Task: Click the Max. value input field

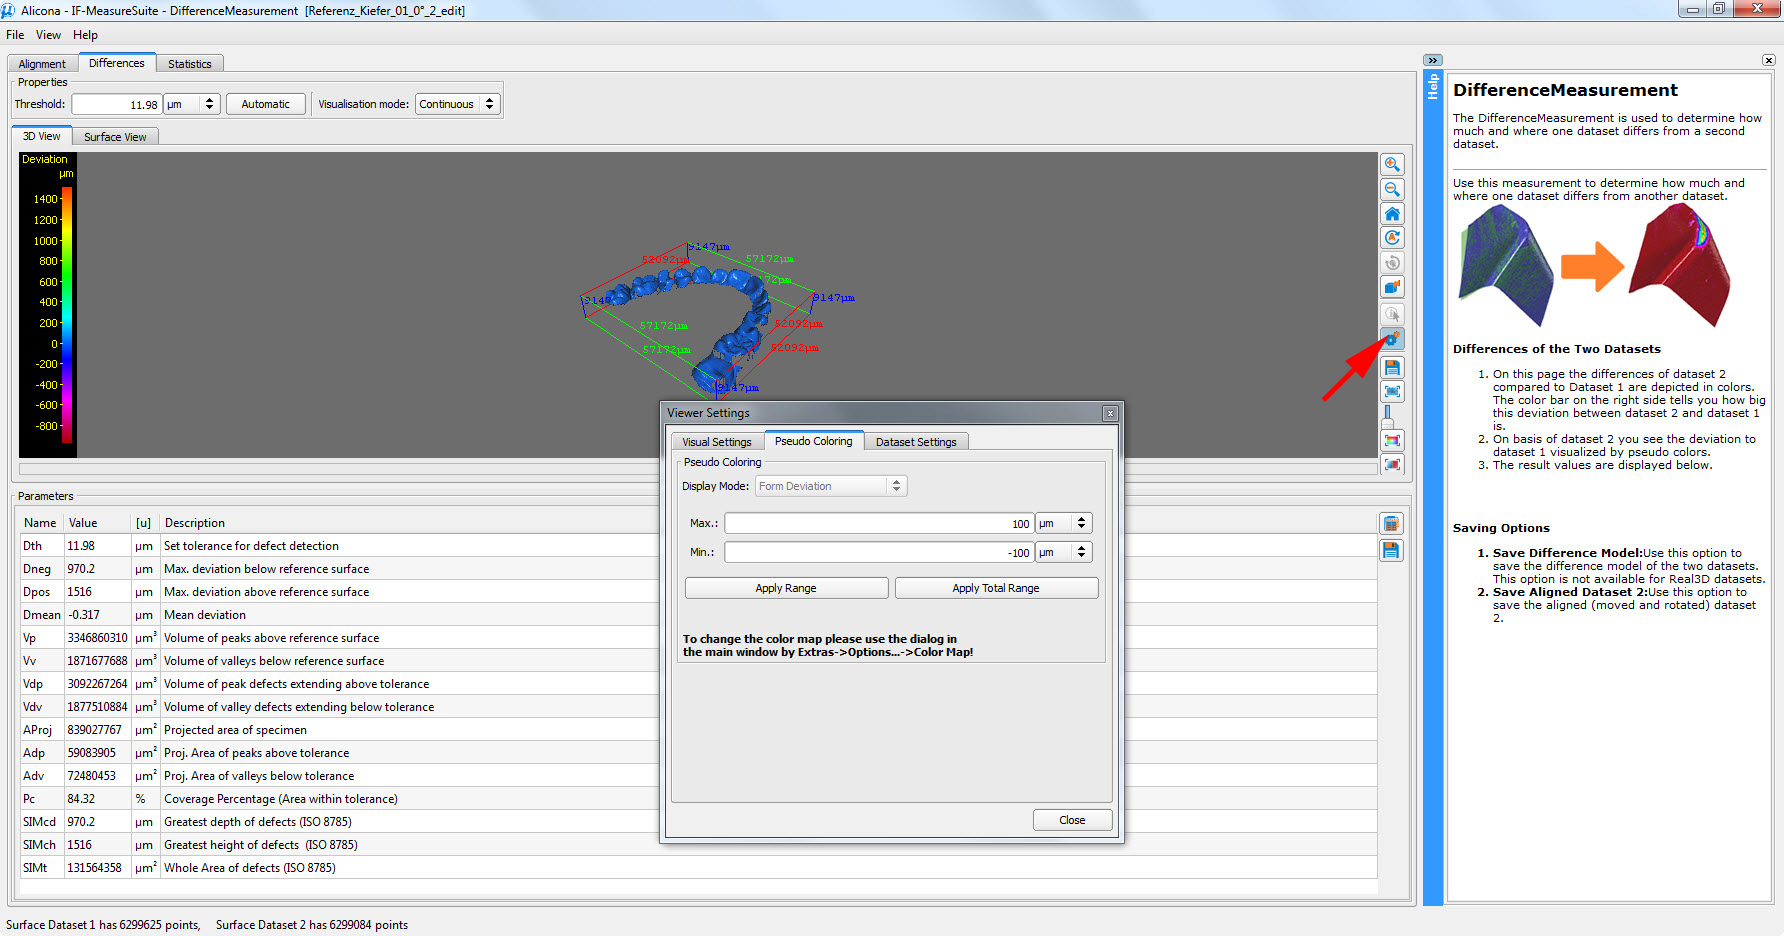Action: (879, 523)
